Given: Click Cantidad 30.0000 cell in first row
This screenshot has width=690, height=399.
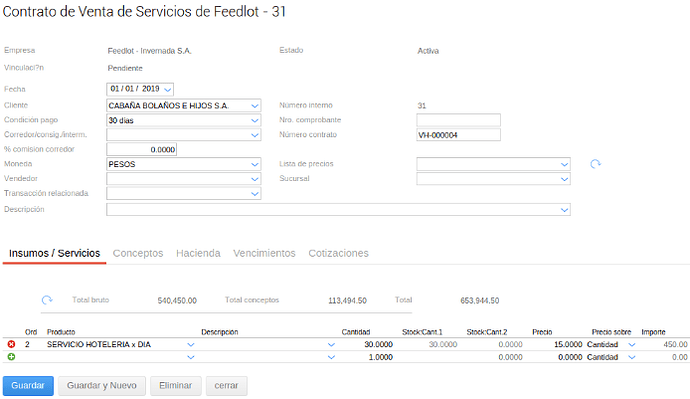Looking at the screenshot, I should pos(378,344).
